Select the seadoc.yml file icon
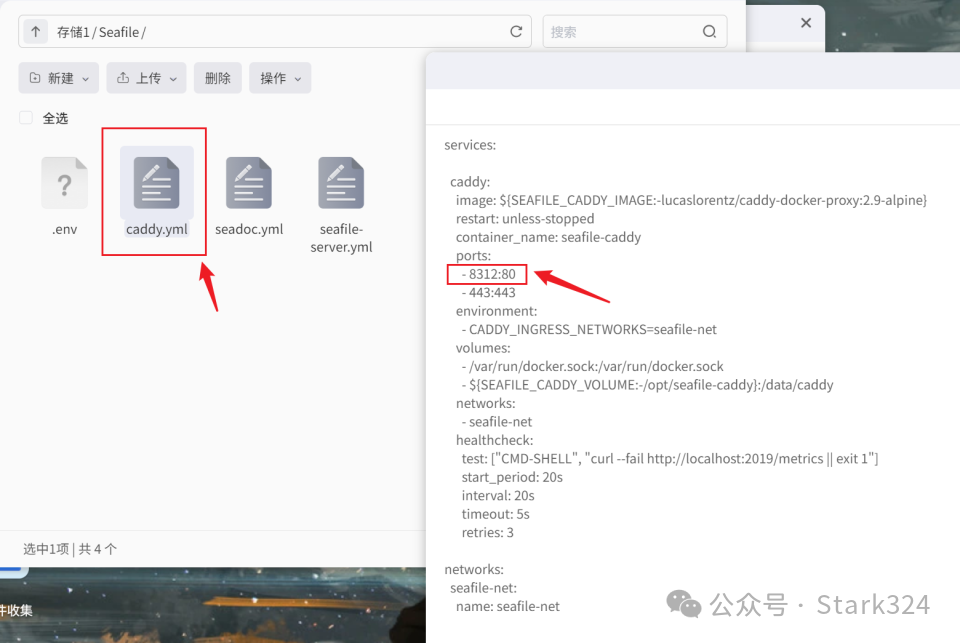Viewport: 960px width, 643px height. pos(249,182)
